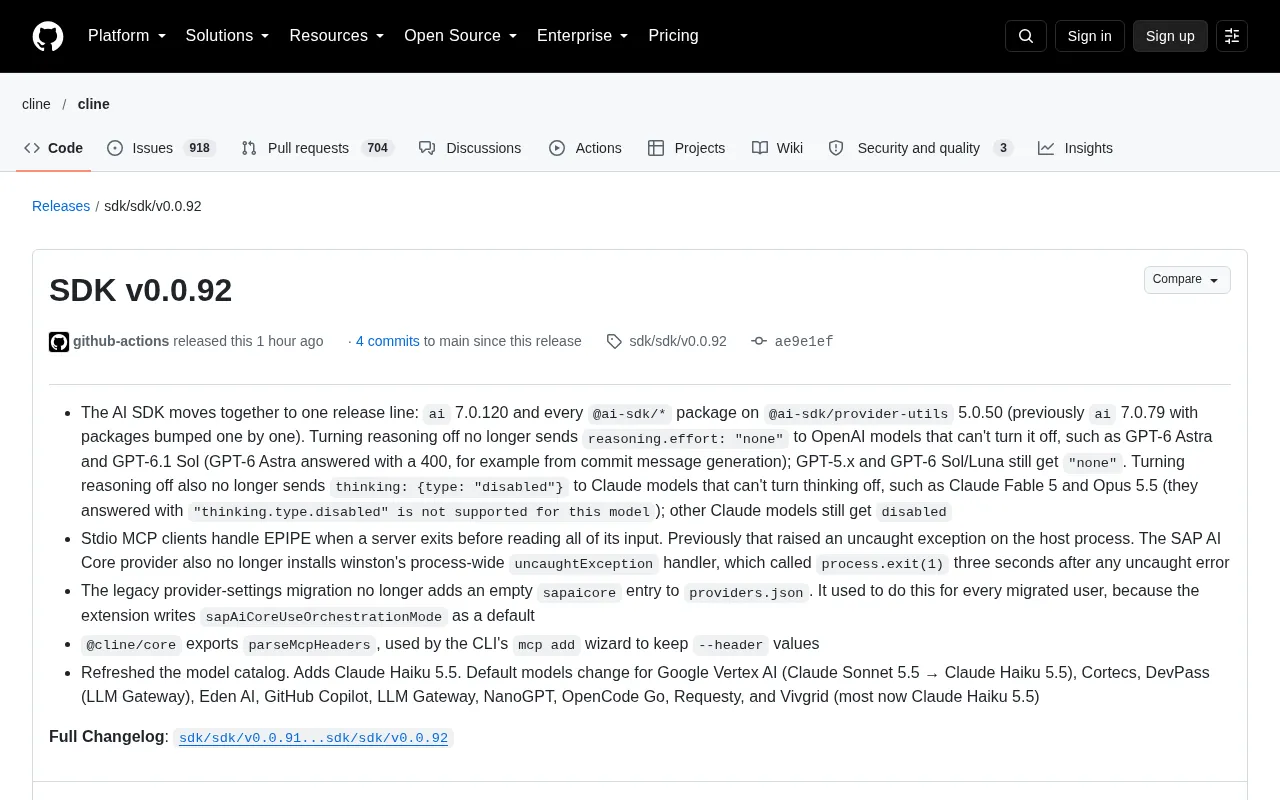1280x800 pixels.
Task: Click the Sign up button
Action: pos(1170,36)
